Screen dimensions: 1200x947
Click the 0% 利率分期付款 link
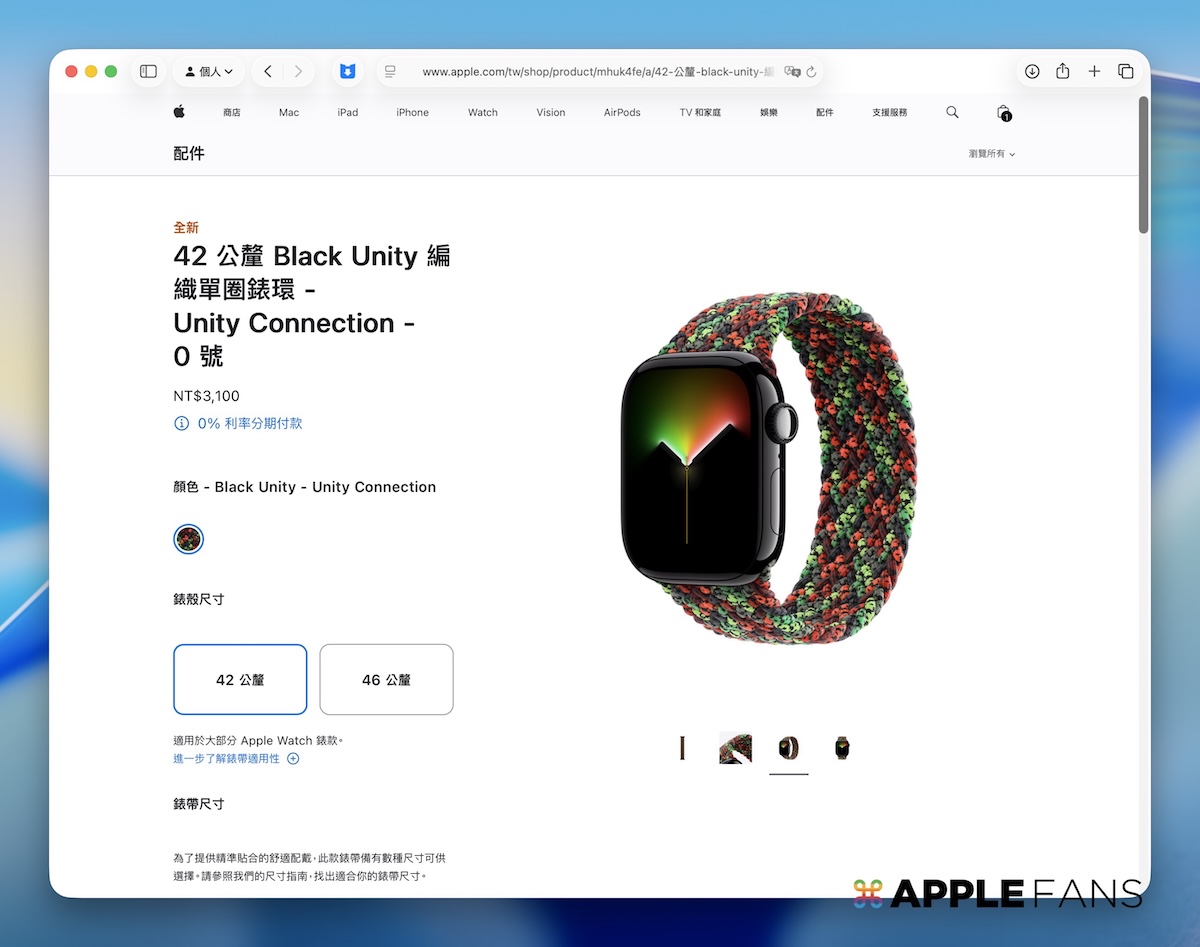238,423
